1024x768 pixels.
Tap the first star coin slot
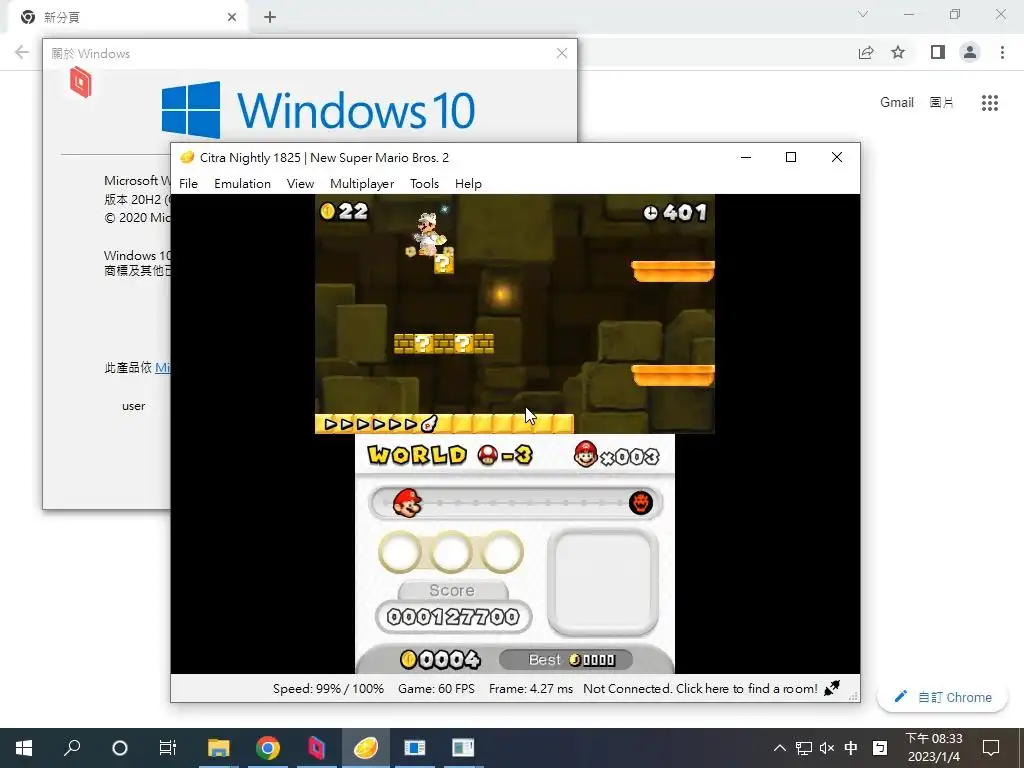pos(400,552)
